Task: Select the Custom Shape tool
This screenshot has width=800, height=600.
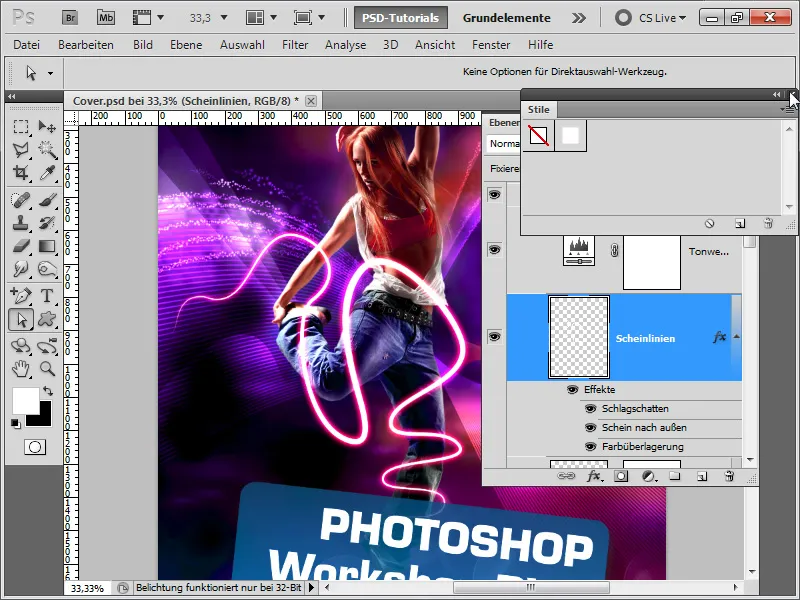Action: (47, 320)
